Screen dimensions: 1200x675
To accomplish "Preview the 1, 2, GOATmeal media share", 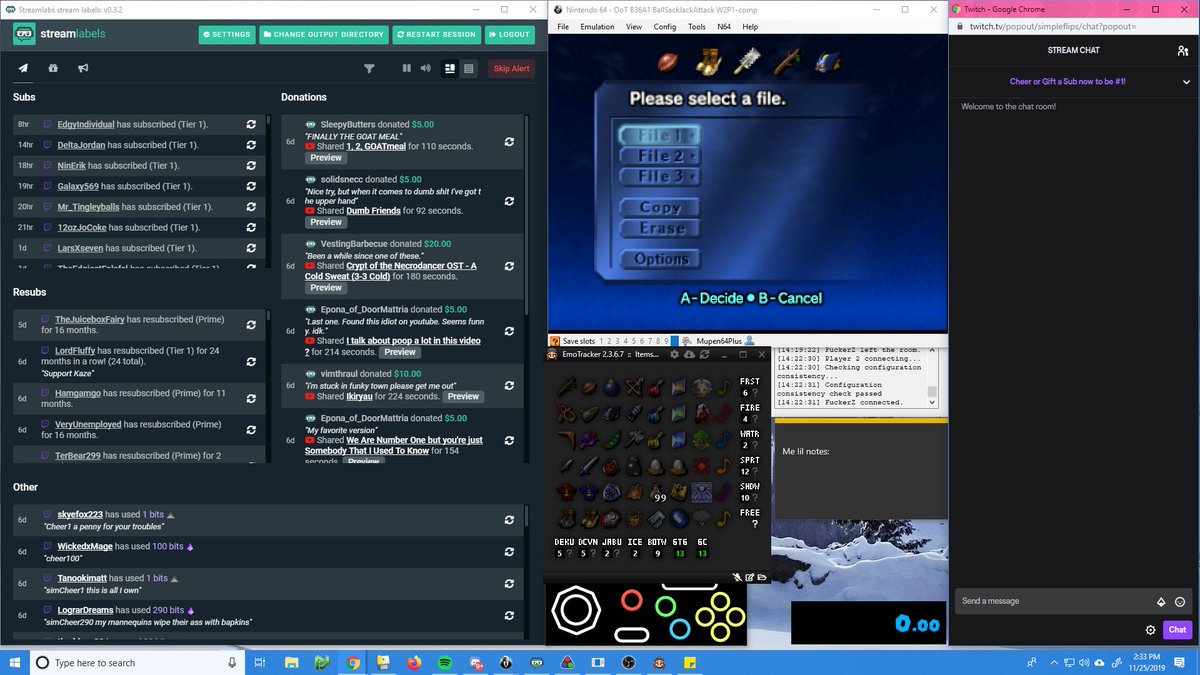I will [x=326, y=158].
